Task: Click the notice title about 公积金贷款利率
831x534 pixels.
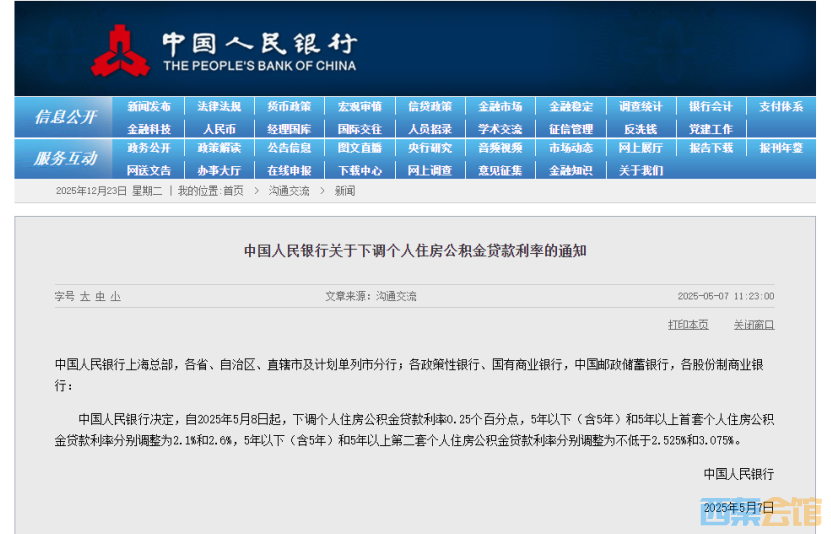Action: point(415,251)
